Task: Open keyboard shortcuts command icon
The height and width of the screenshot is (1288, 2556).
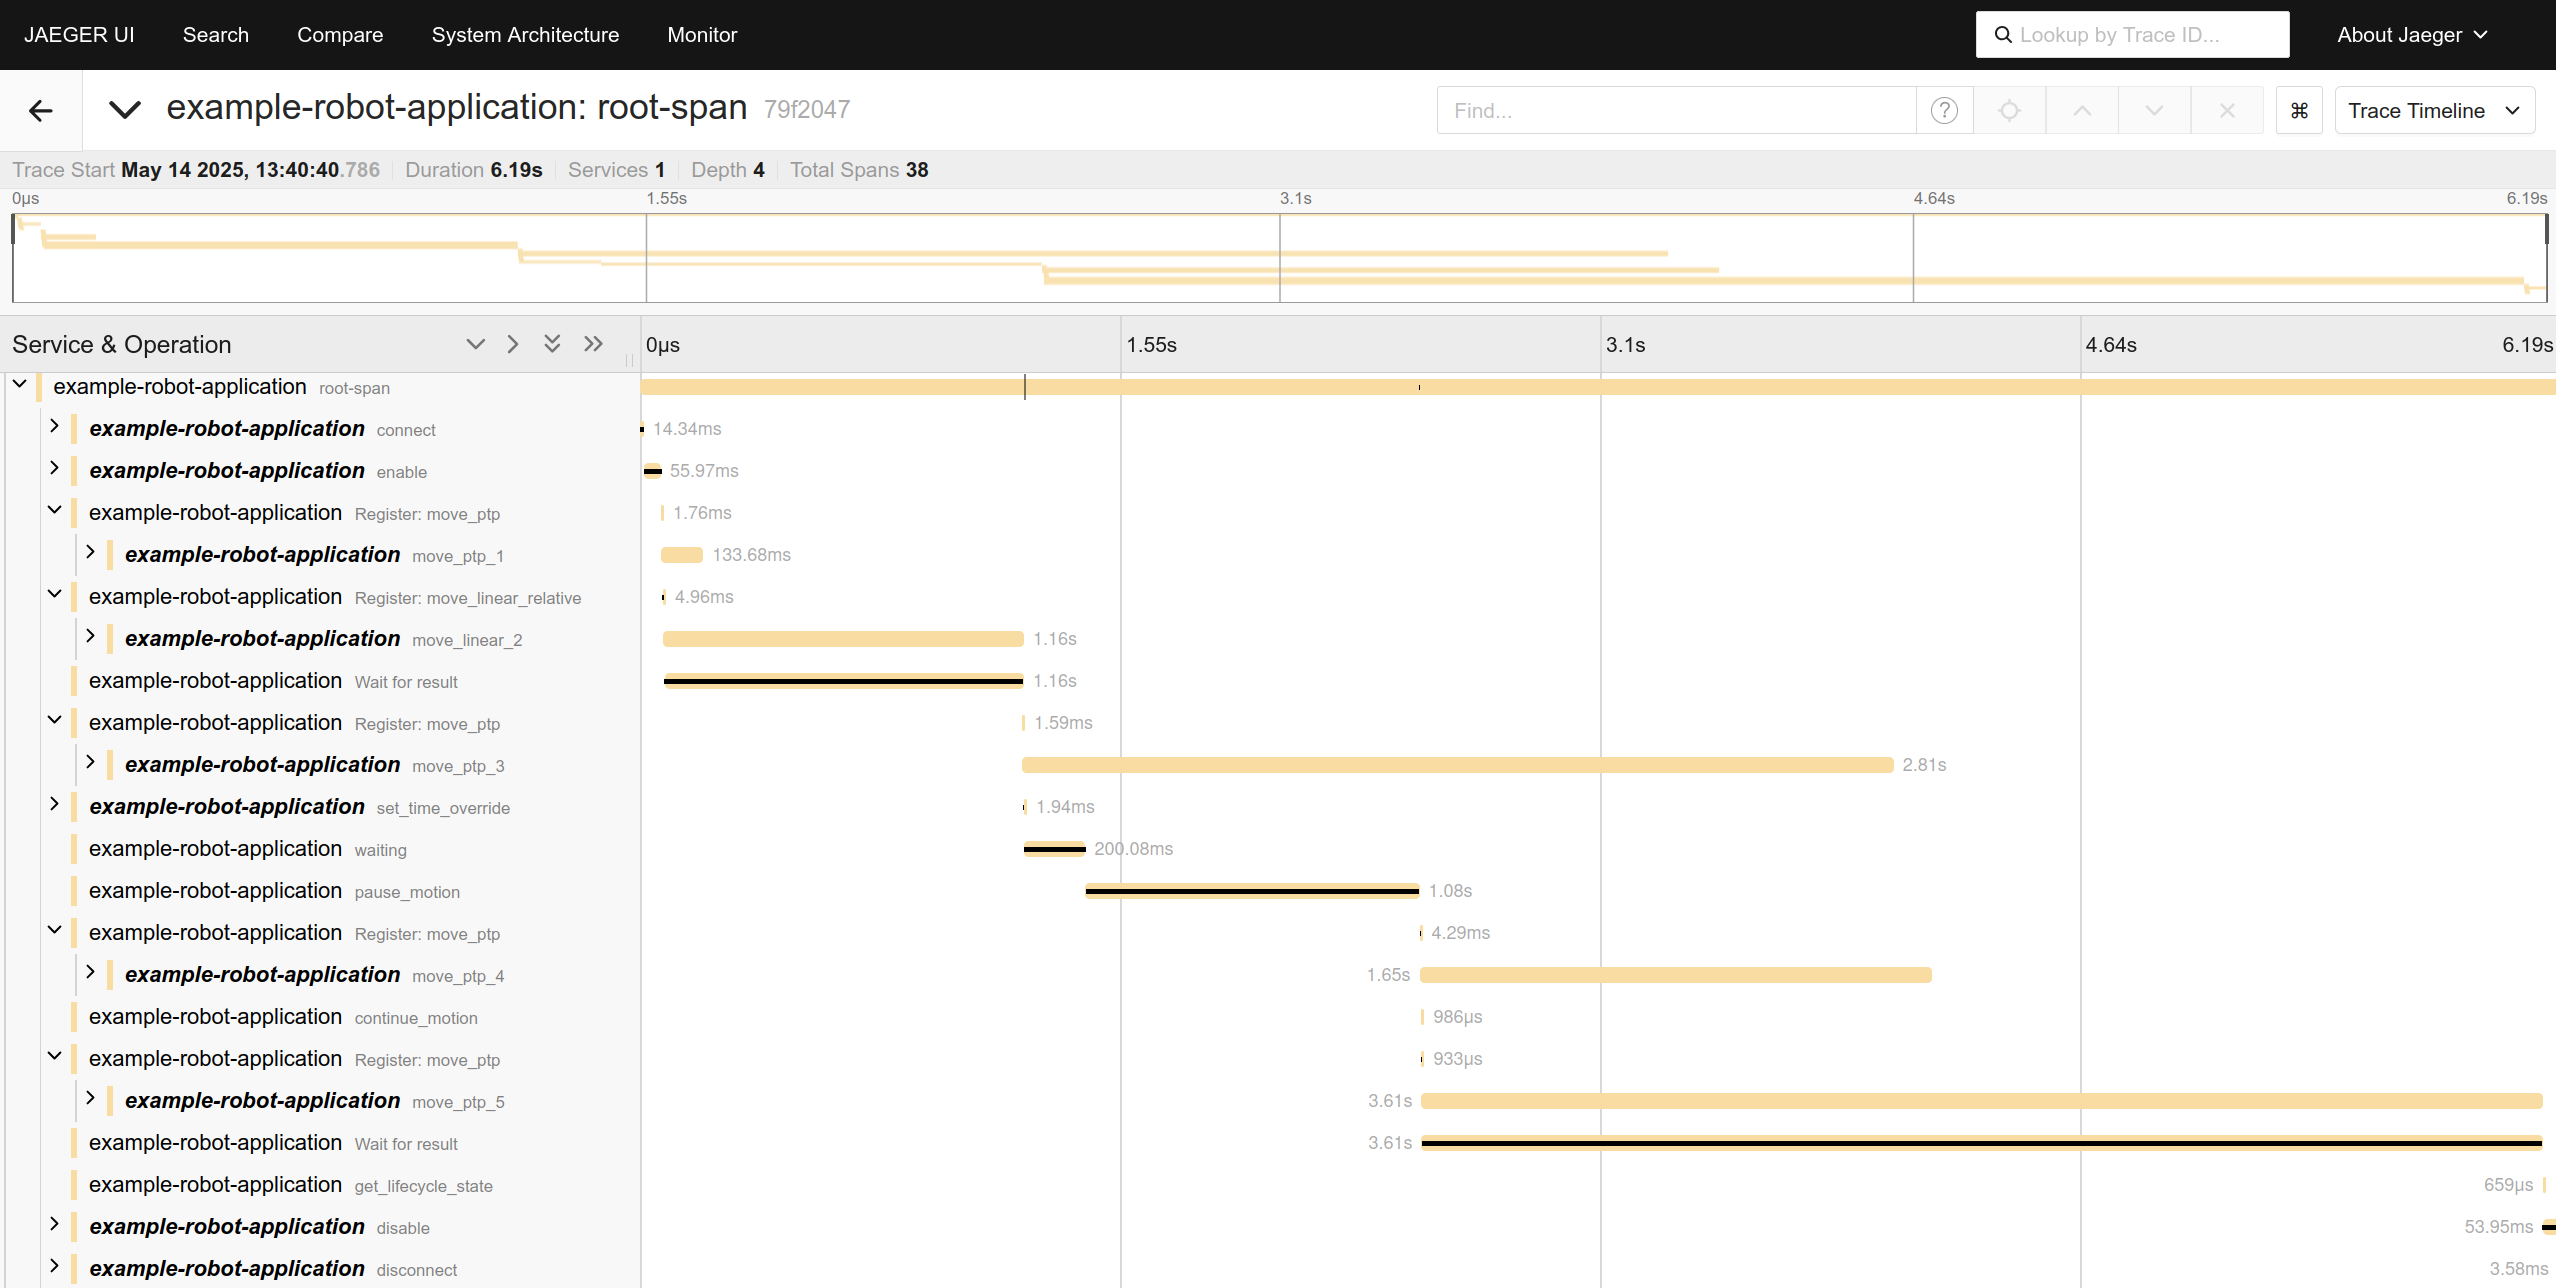Action: 2299,110
